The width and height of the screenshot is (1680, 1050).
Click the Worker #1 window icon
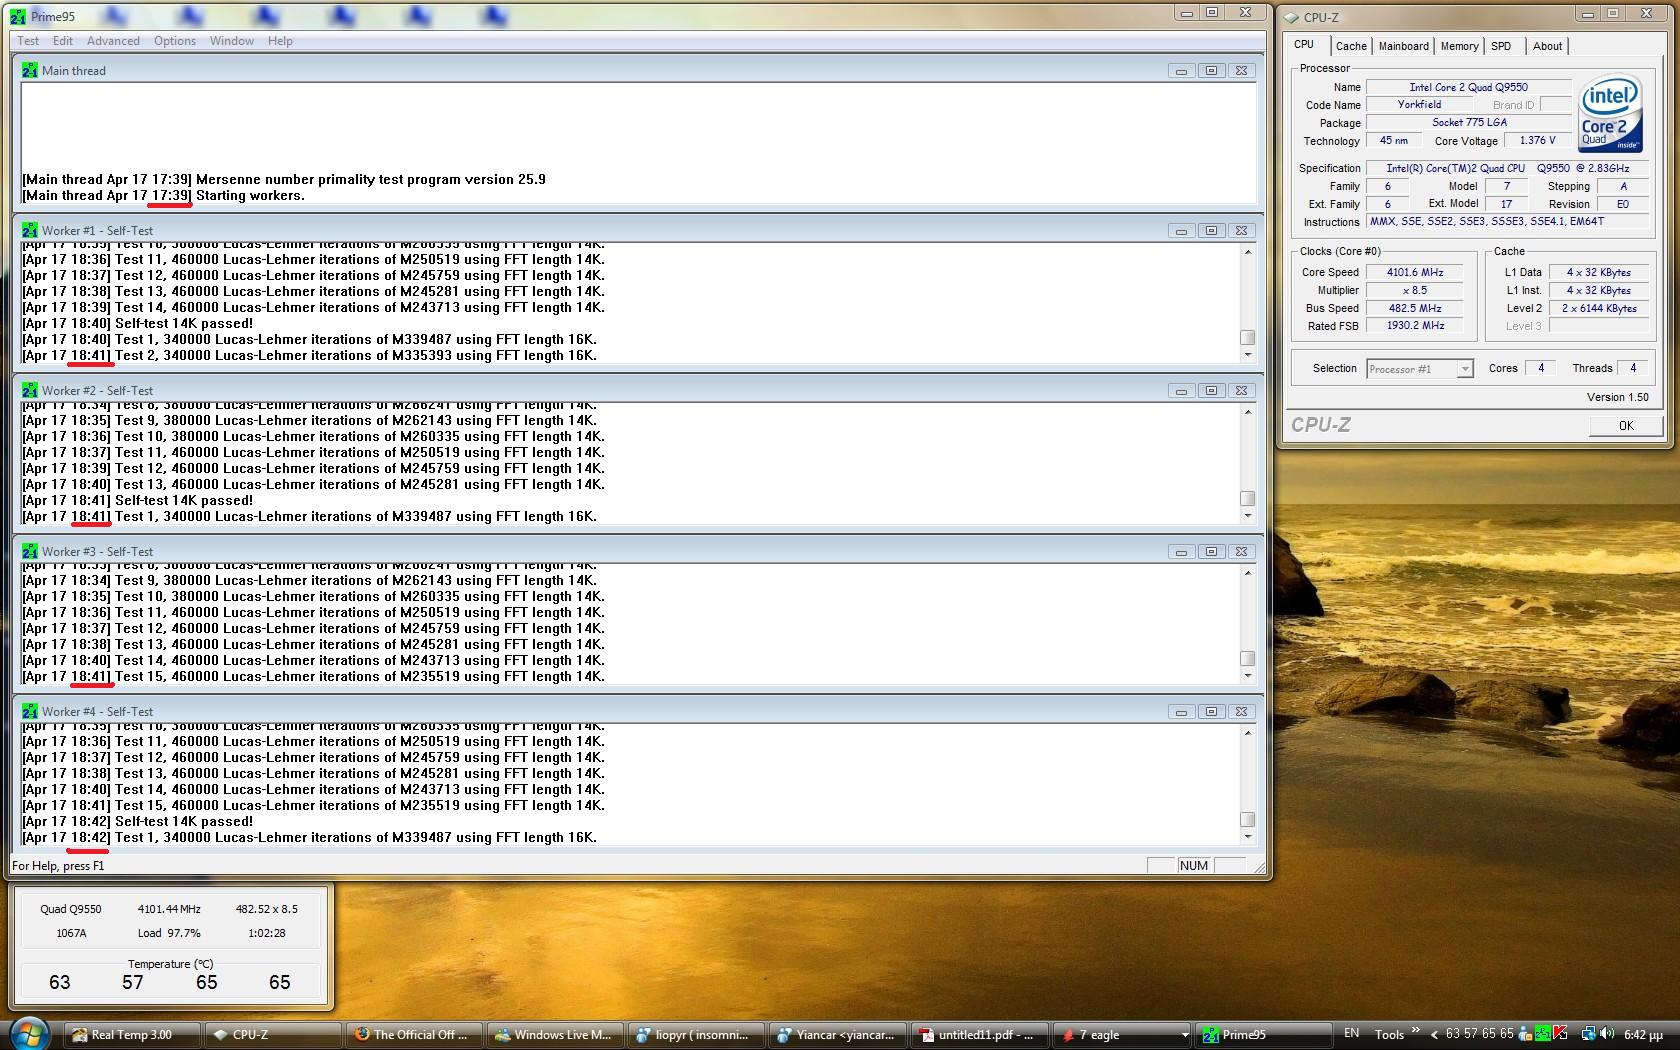point(30,231)
